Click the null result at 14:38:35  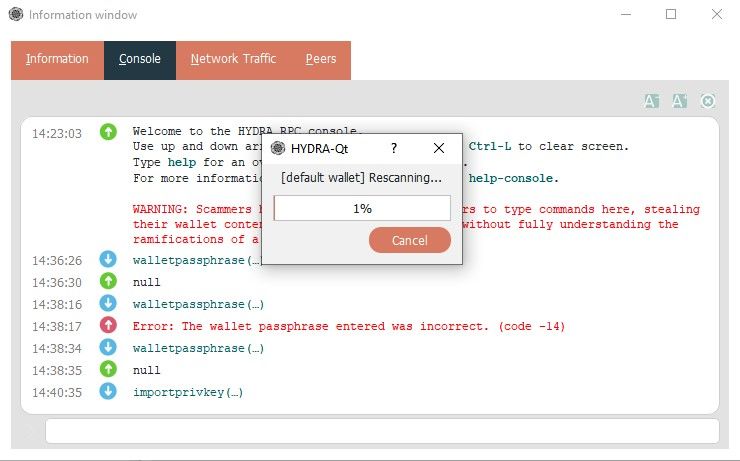click(146, 370)
